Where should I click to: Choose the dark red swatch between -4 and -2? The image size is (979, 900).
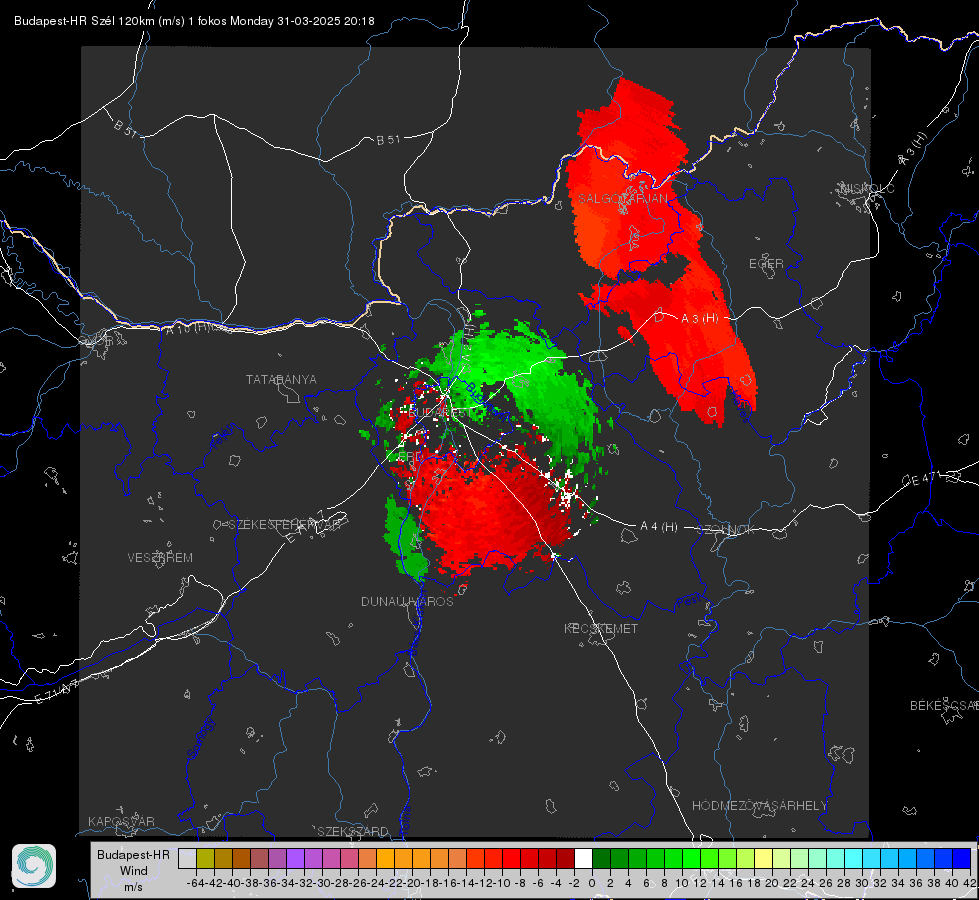pyautogui.click(x=565, y=859)
